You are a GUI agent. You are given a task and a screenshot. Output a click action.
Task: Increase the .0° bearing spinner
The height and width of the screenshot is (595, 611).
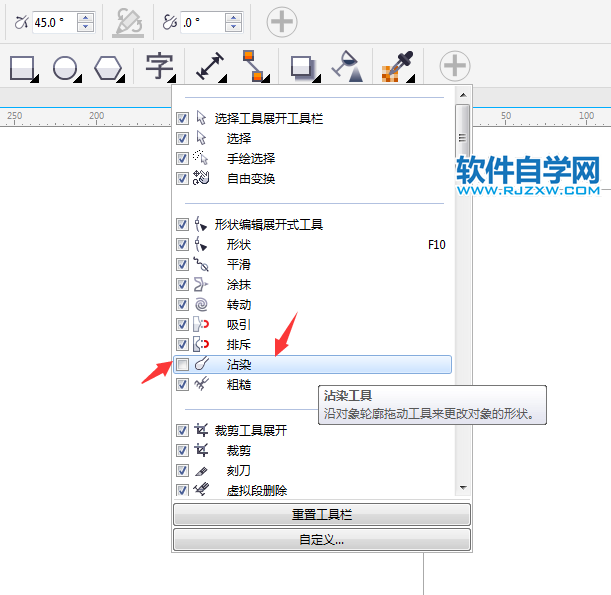tap(233, 18)
